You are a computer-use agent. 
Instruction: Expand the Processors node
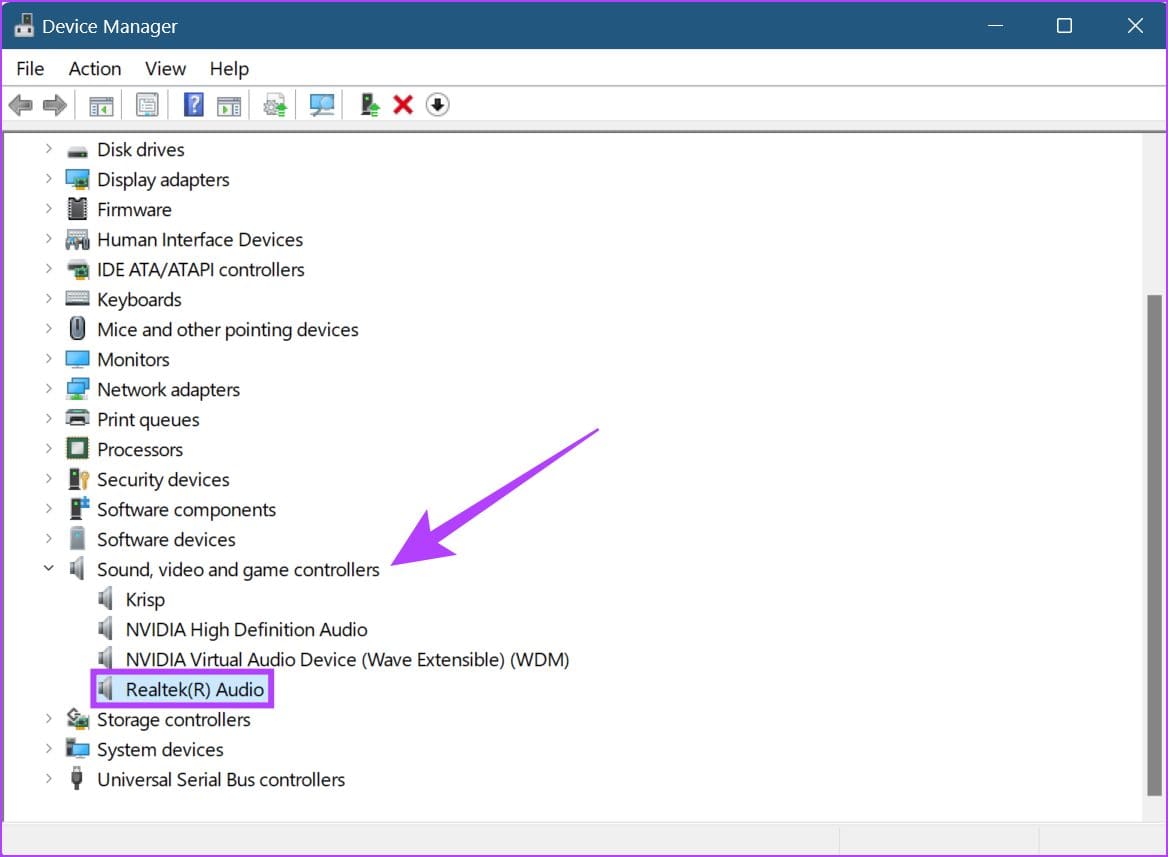[48, 449]
